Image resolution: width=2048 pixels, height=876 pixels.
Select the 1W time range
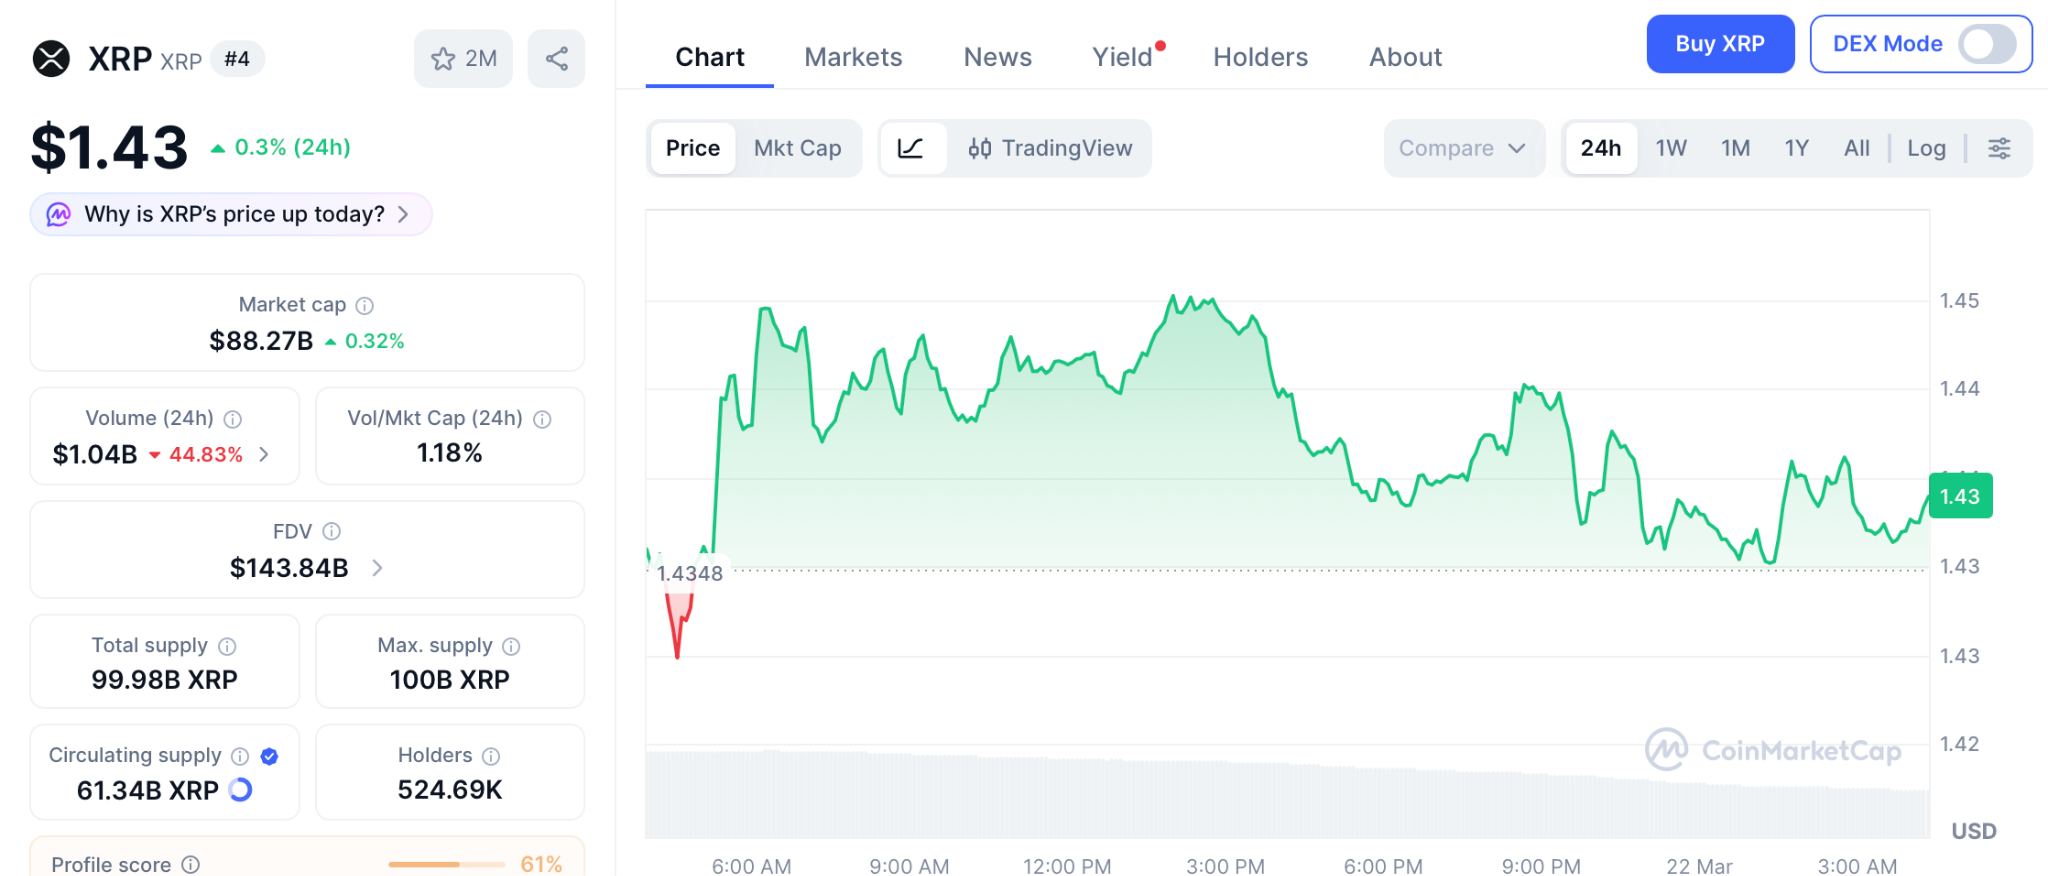pos(1670,149)
